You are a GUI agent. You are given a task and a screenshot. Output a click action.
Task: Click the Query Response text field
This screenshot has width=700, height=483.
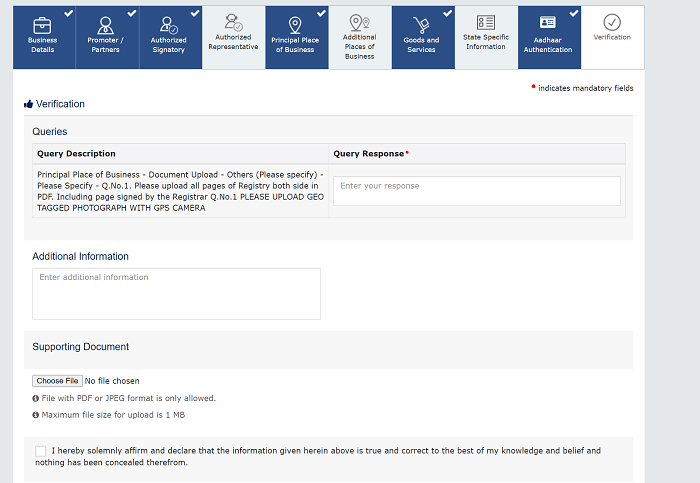point(476,191)
